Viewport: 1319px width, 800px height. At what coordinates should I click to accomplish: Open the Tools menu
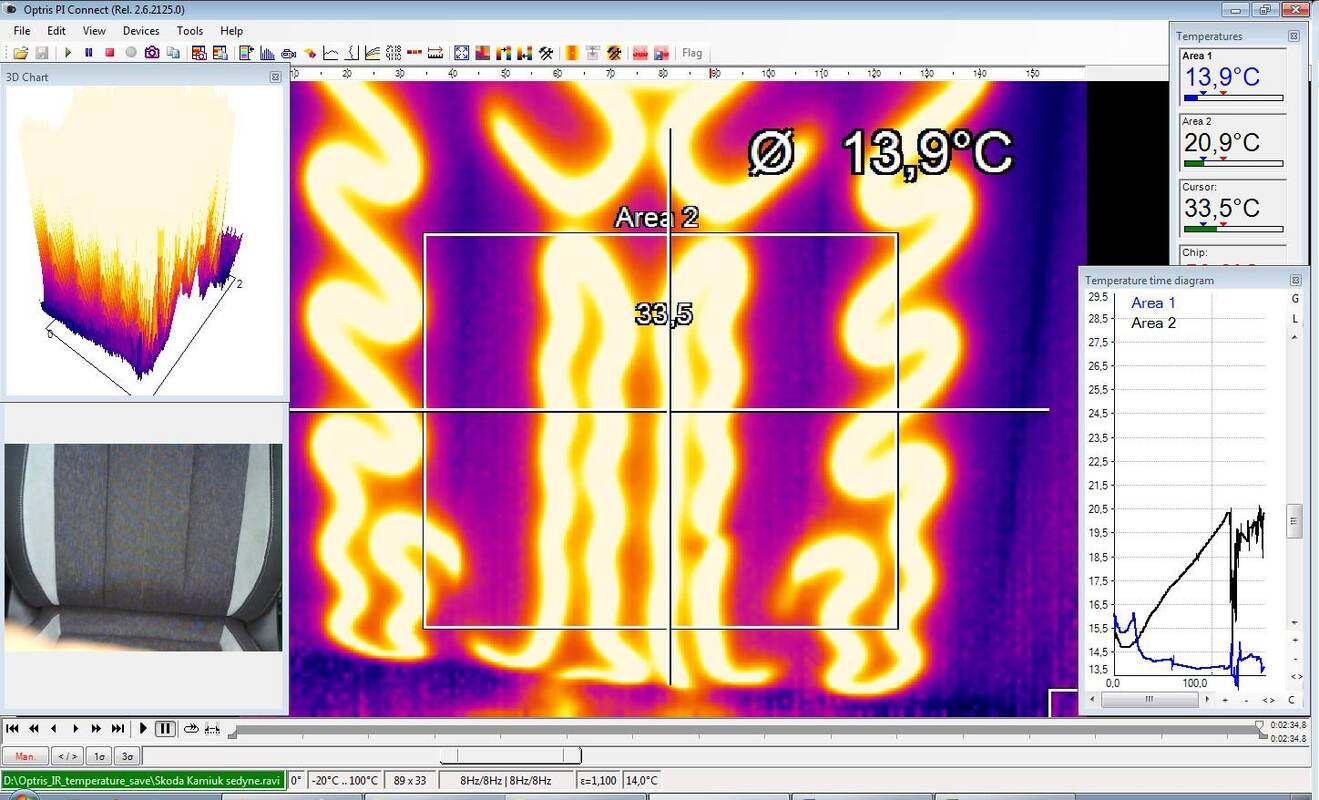[189, 31]
